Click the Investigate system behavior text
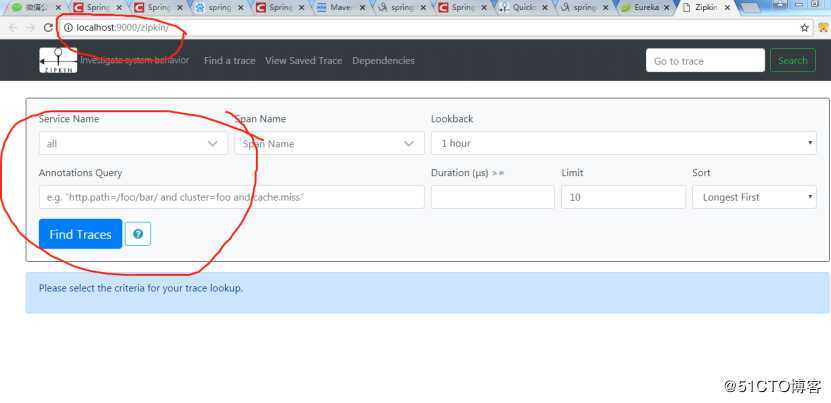Screen dimensions: 831x403 135,60
